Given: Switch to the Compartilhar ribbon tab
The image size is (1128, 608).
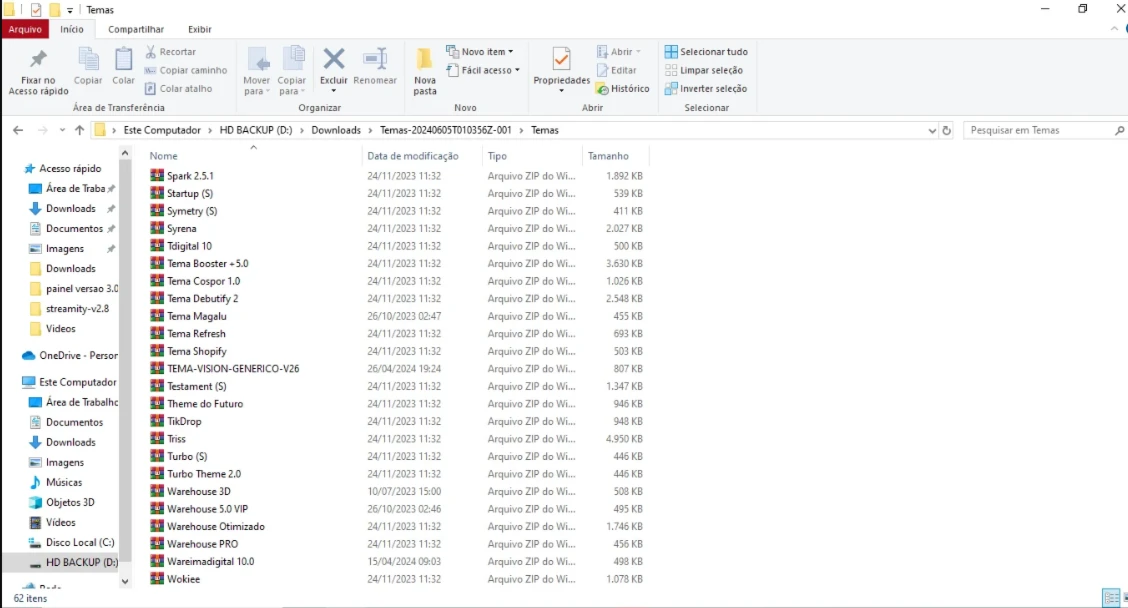Looking at the screenshot, I should [136, 29].
